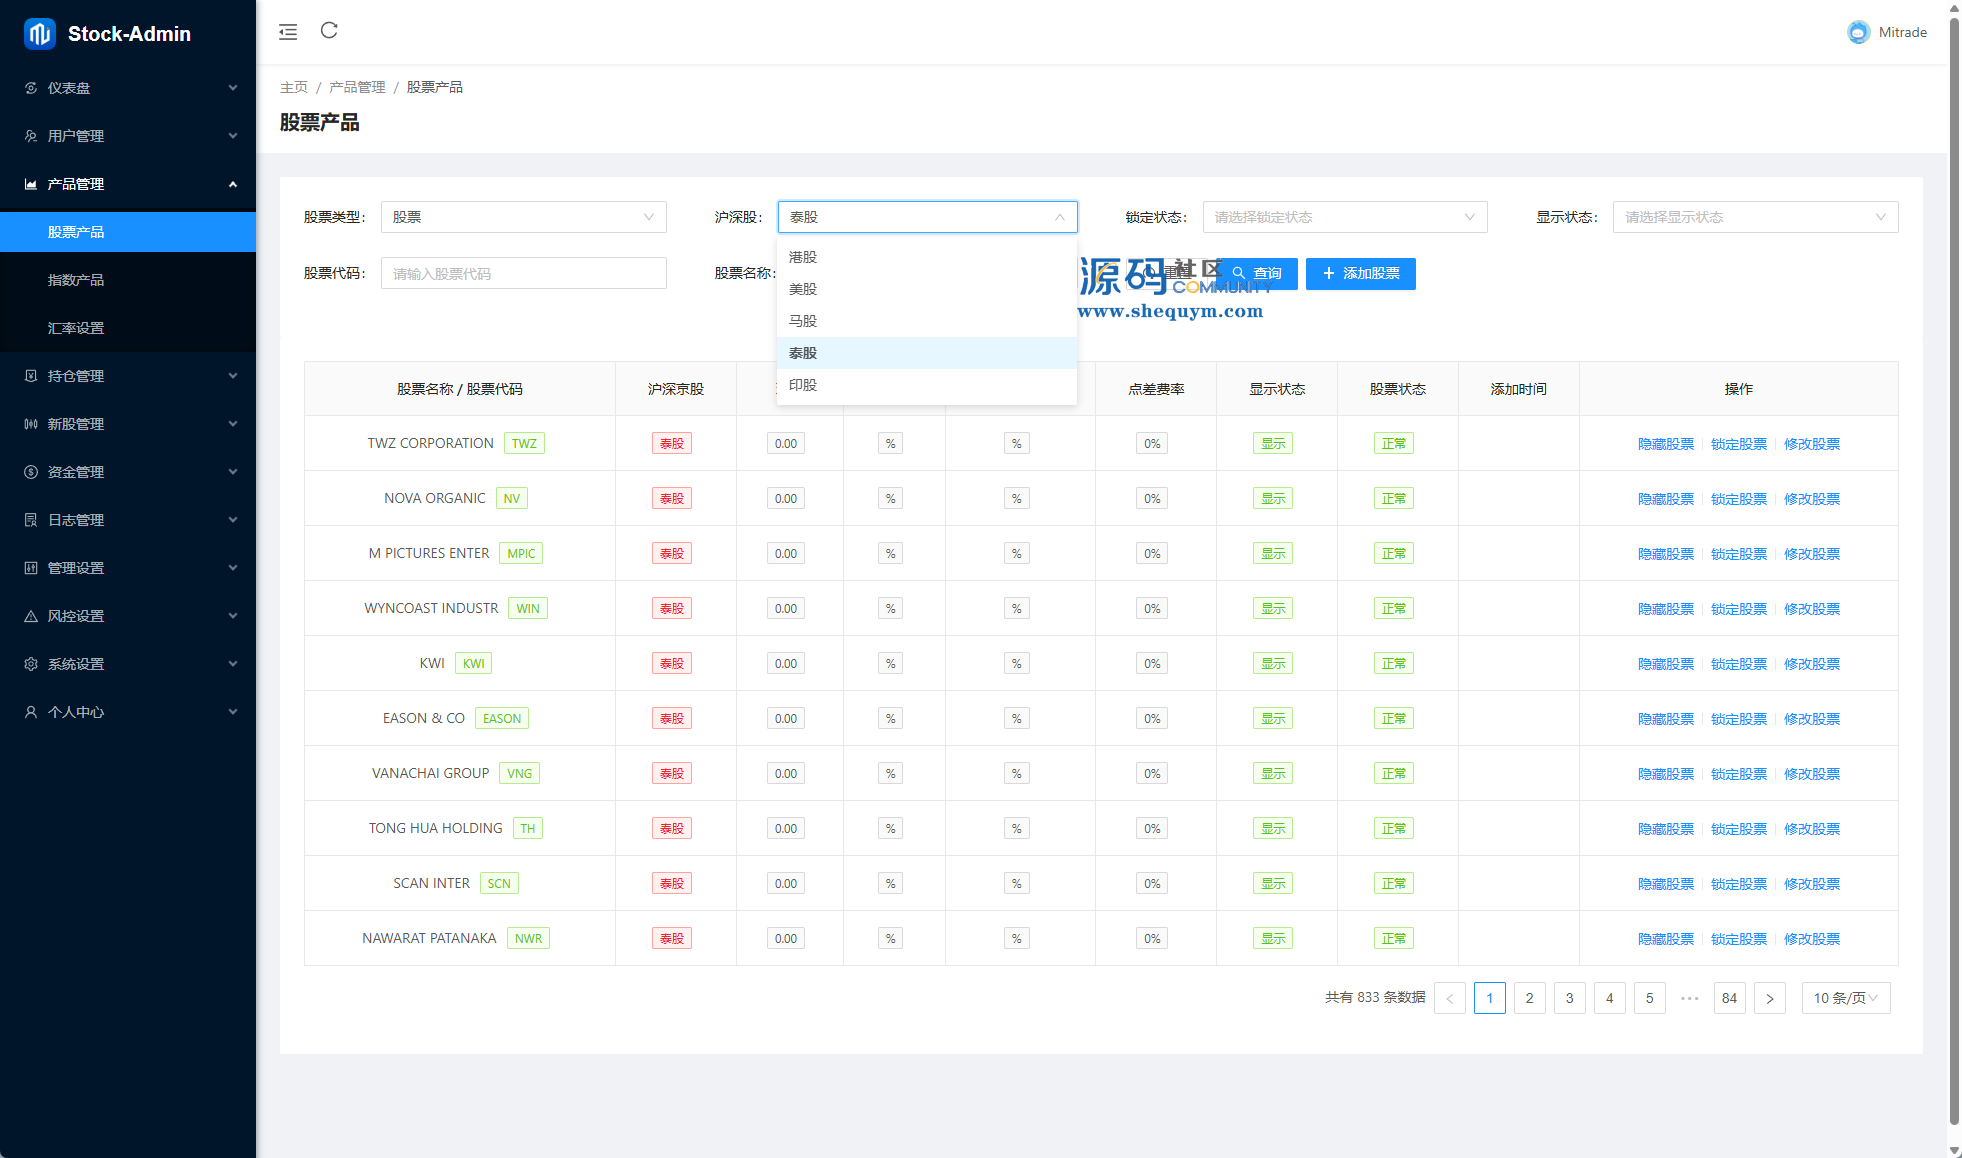Click the sidebar collapse menu icon
Image resolution: width=1962 pixels, height=1158 pixels.
coord(288,32)
